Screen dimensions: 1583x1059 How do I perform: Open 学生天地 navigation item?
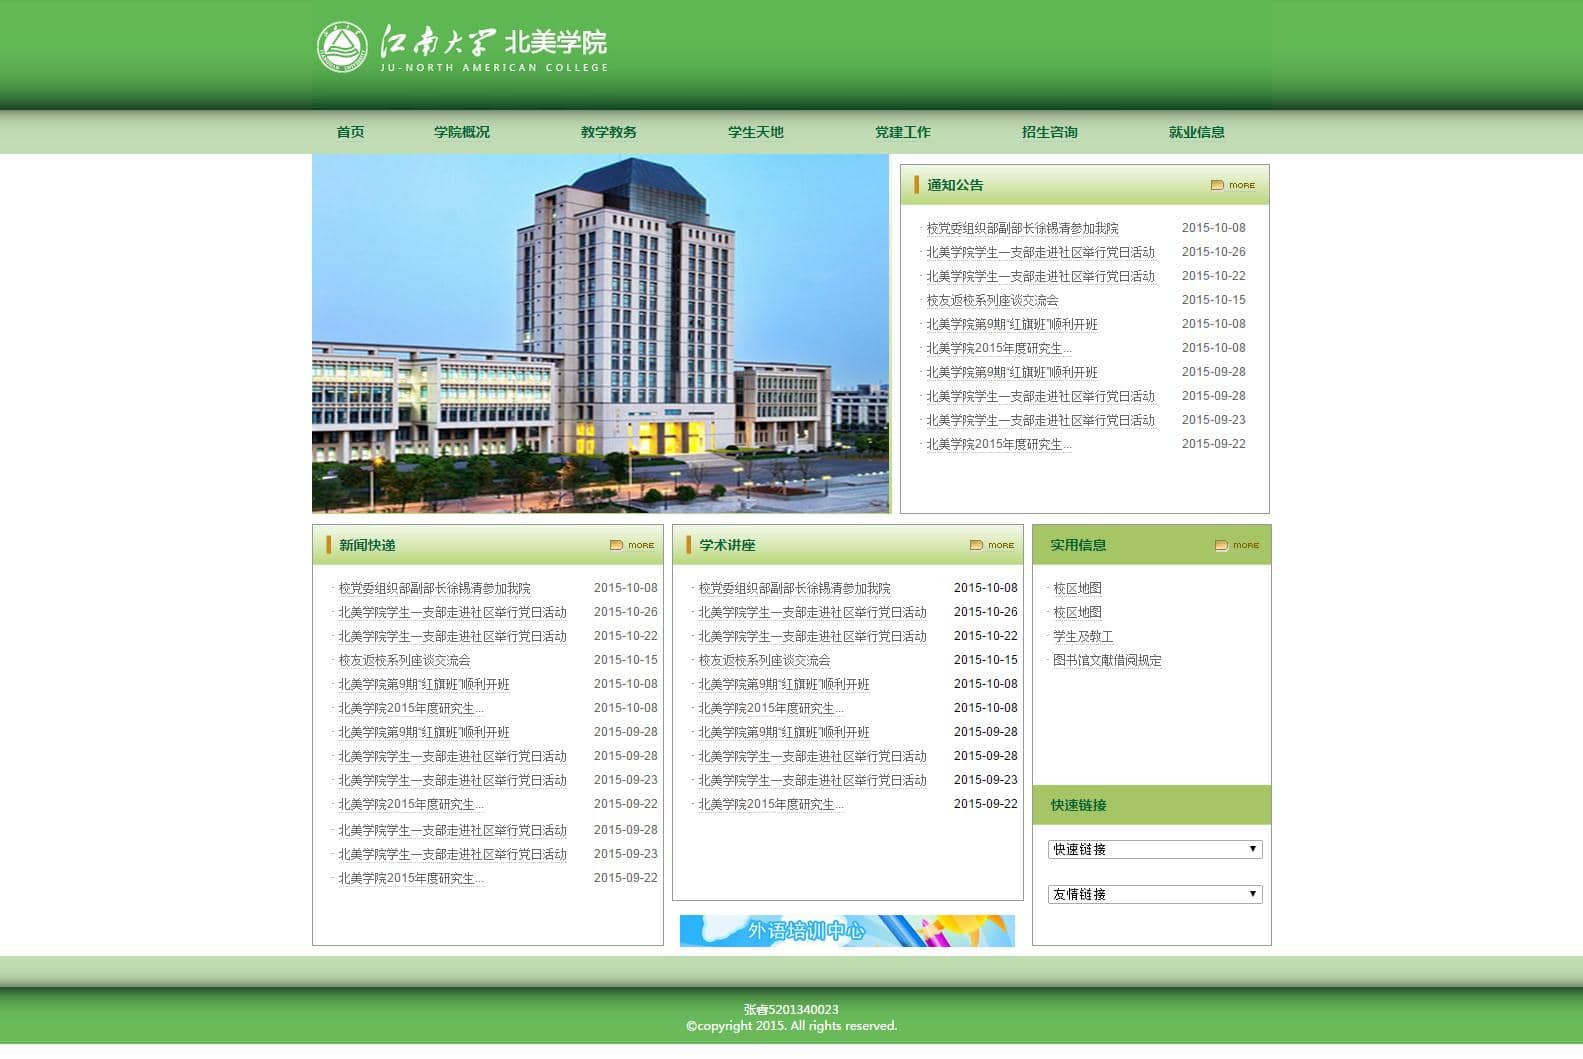[755, 132]
